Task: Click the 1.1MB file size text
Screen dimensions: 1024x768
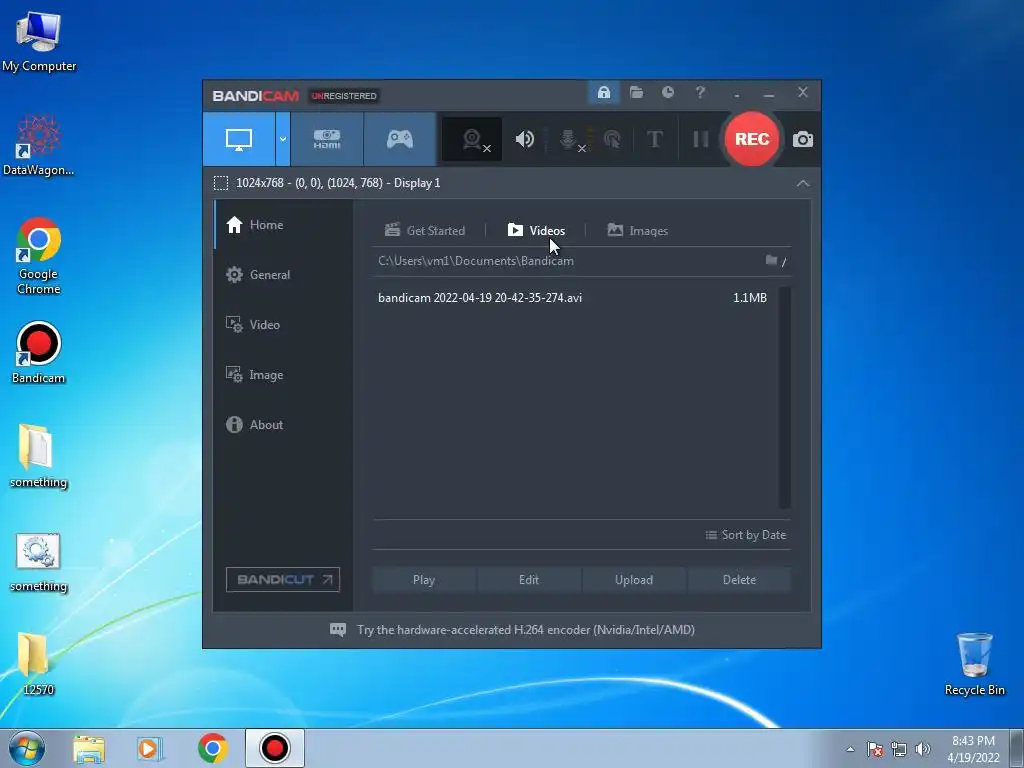Action: tap(750, 298)
